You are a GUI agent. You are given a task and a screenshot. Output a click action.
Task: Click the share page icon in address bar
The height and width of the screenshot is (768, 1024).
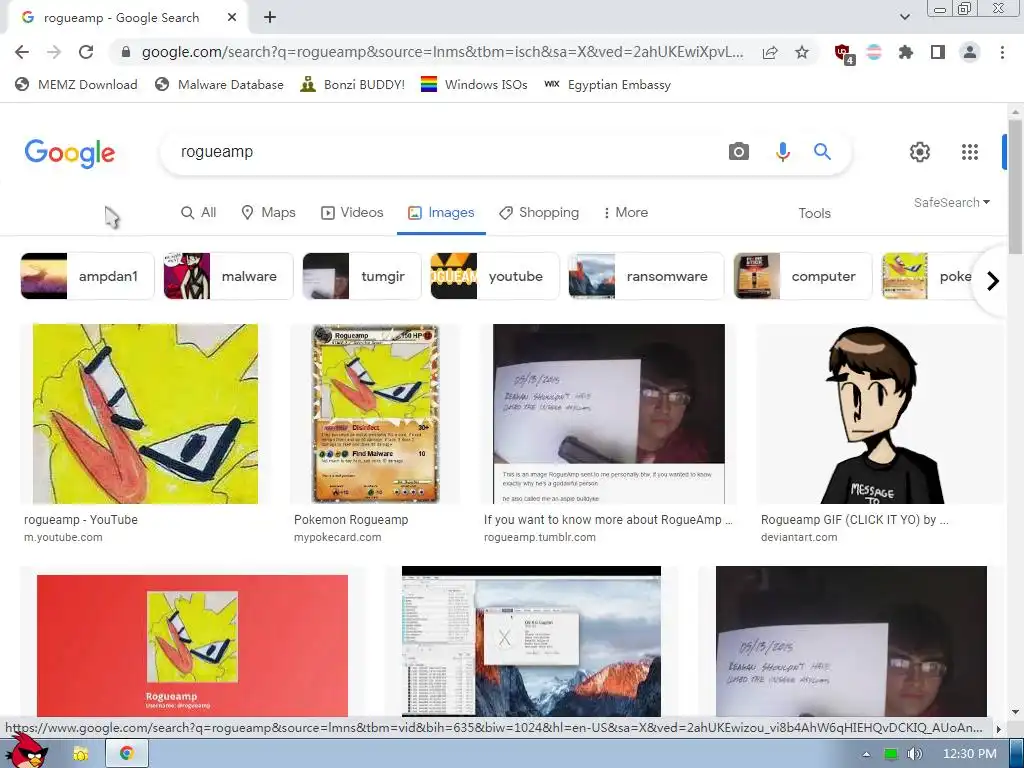point(770,52)
